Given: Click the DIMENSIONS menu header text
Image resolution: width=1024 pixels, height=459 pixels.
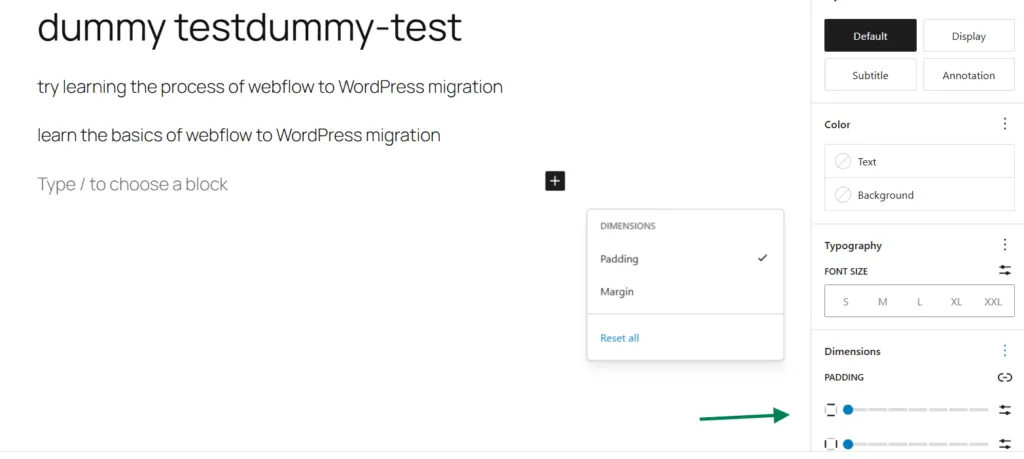Looking at the screenshot, I should (x=628, y=226).
